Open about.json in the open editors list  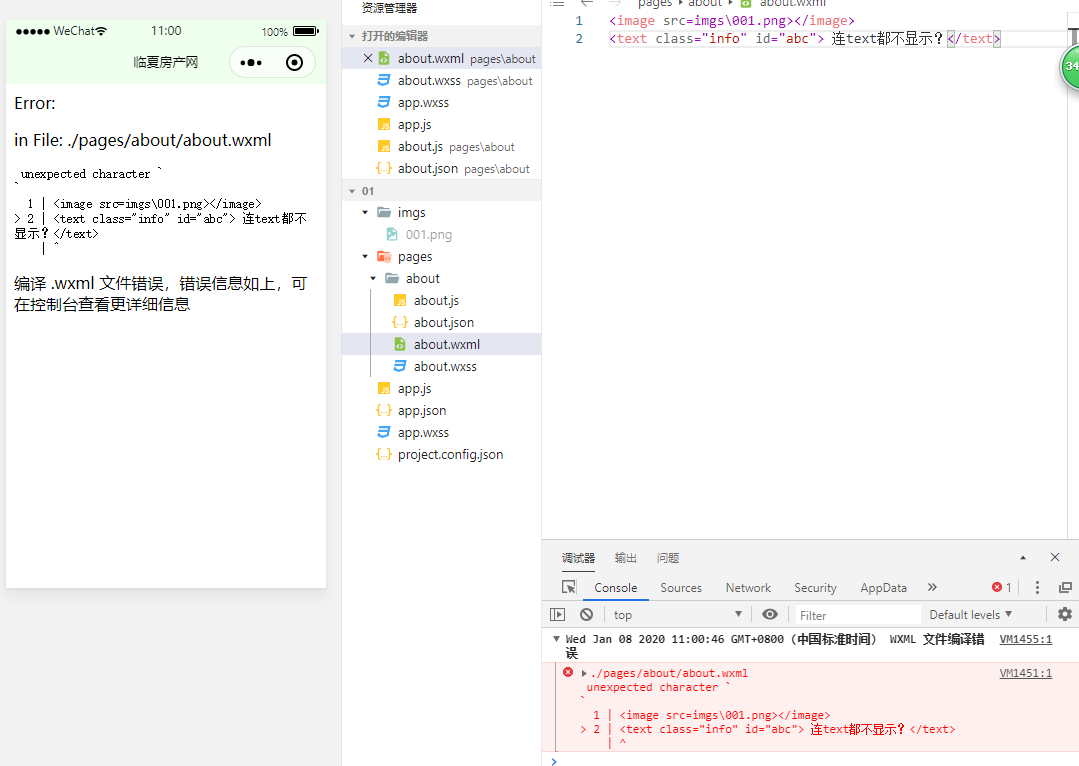(x=441, y=169)
